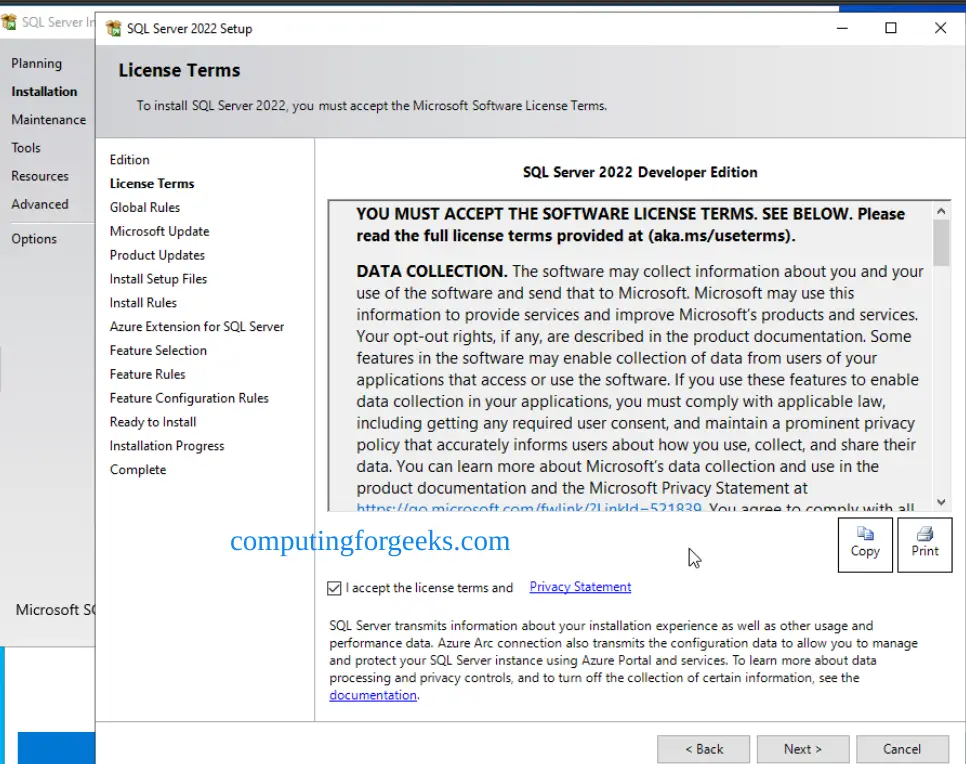This screenshot has width=966, height=764.
Task: Click the license text scrollbar thumb
Action: click(x=941, y=243)
